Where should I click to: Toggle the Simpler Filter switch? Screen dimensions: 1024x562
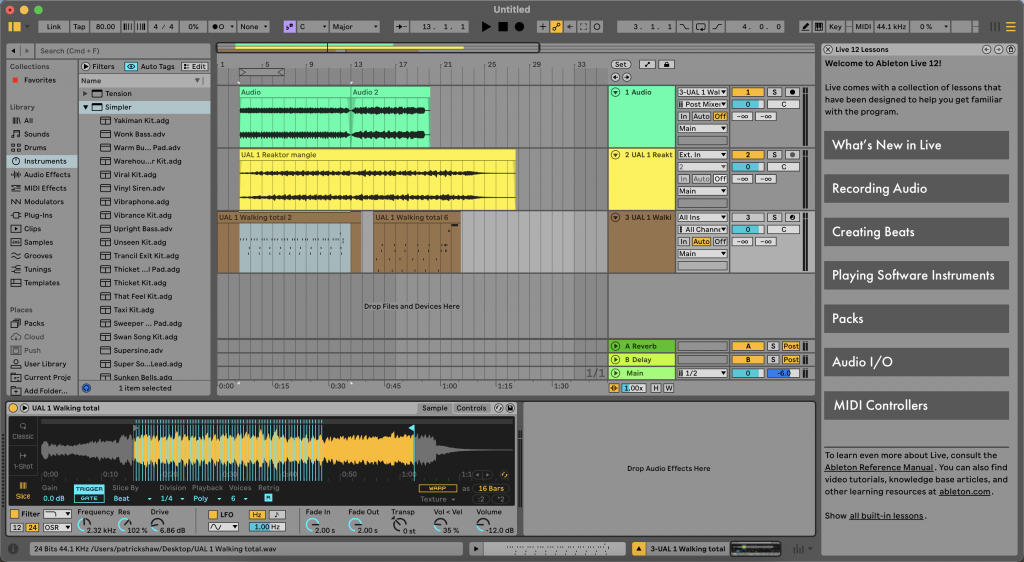click(x=15, y=514)
